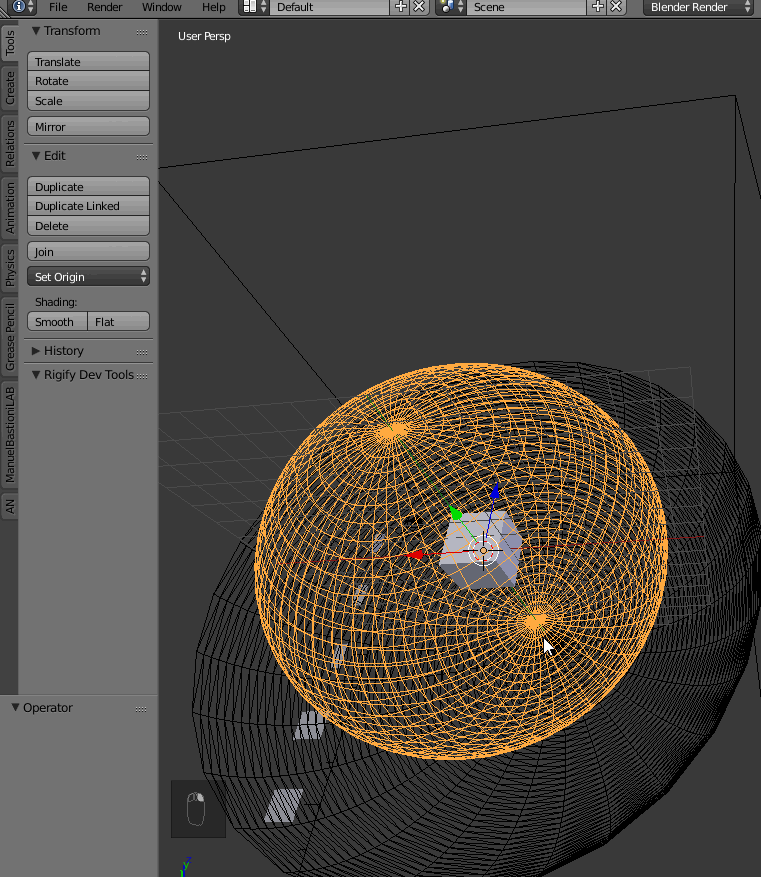Click the blue Z-axis manipulator arrow

495,491
